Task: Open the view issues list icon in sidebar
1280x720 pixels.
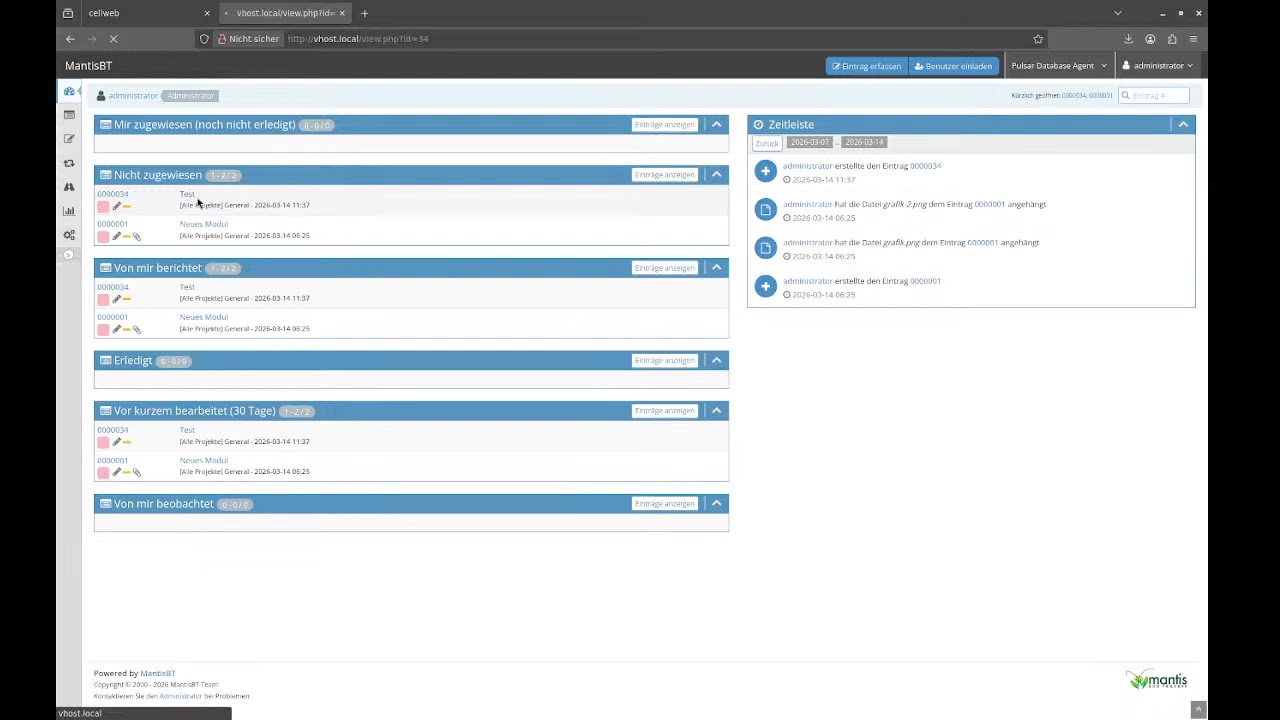Action: click(69, 115)
